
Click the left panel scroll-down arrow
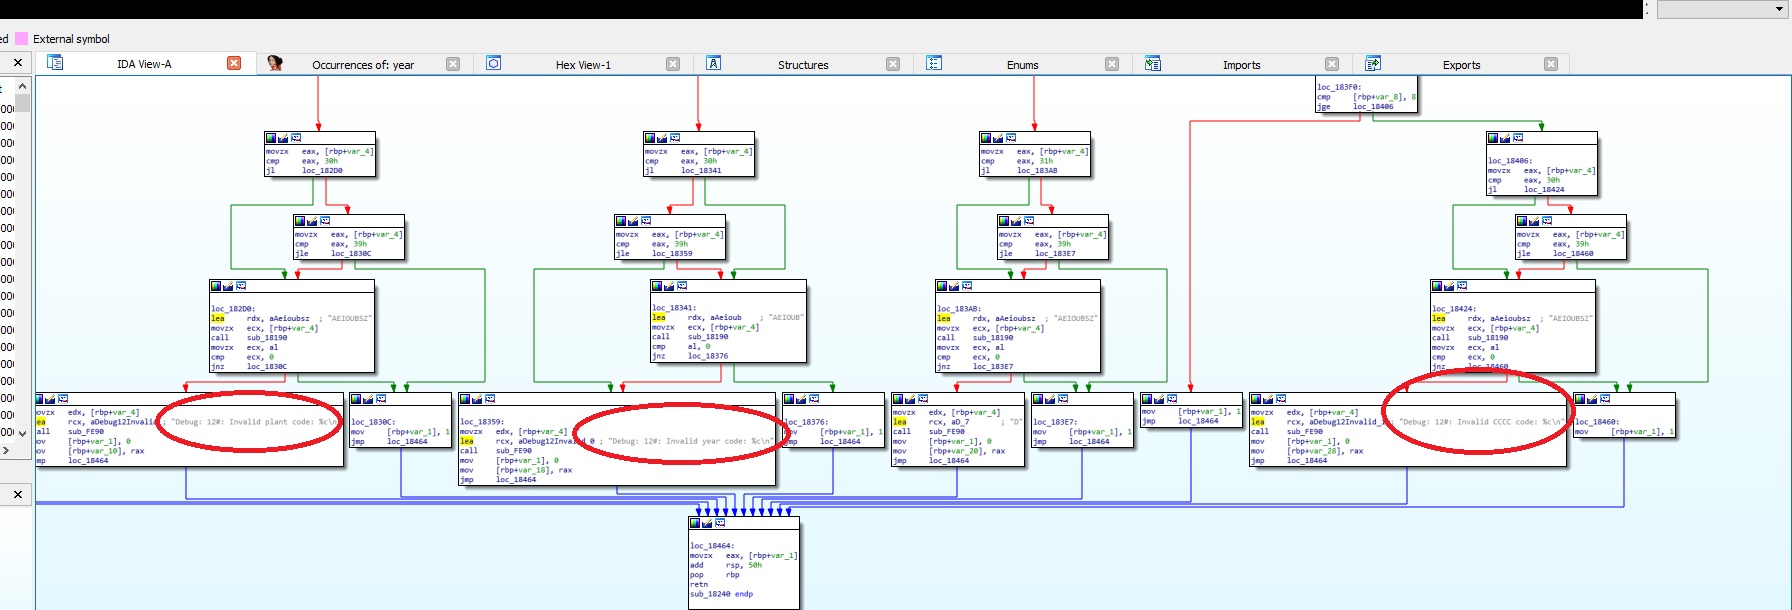click(22, 433)
